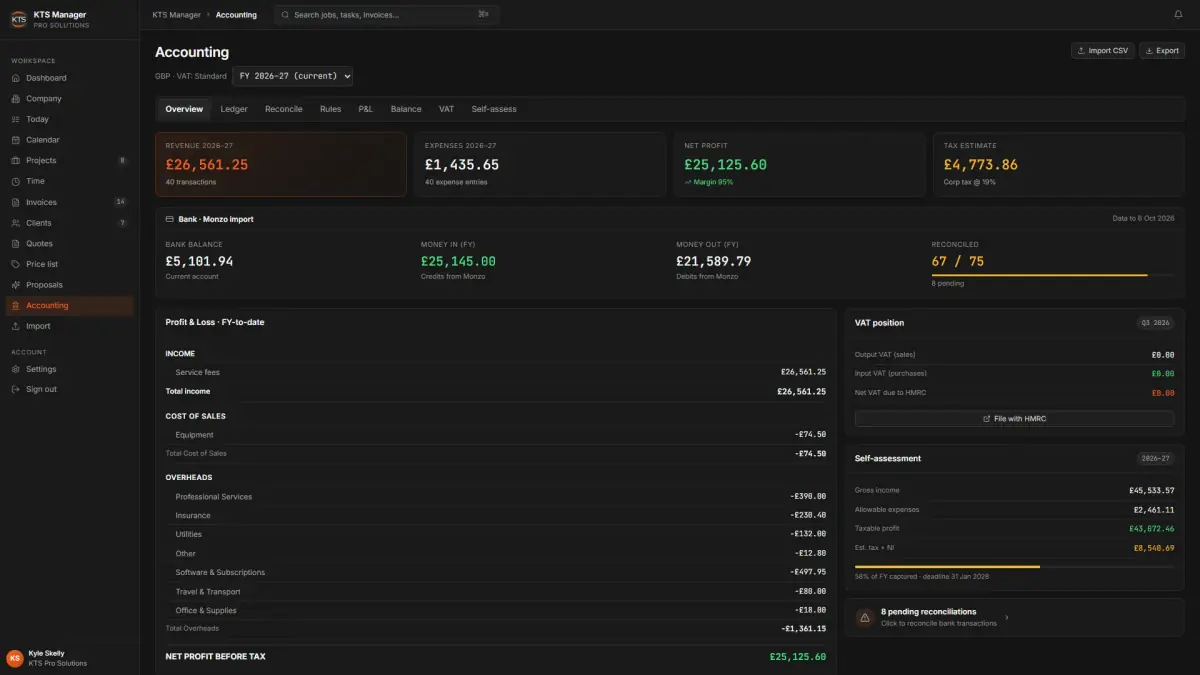Image resolution: width=1200 pixels, height=675 pixels.
Task: Open Dashboard from the sidebar
Action: pyautogui.click(x=69, y=78)
